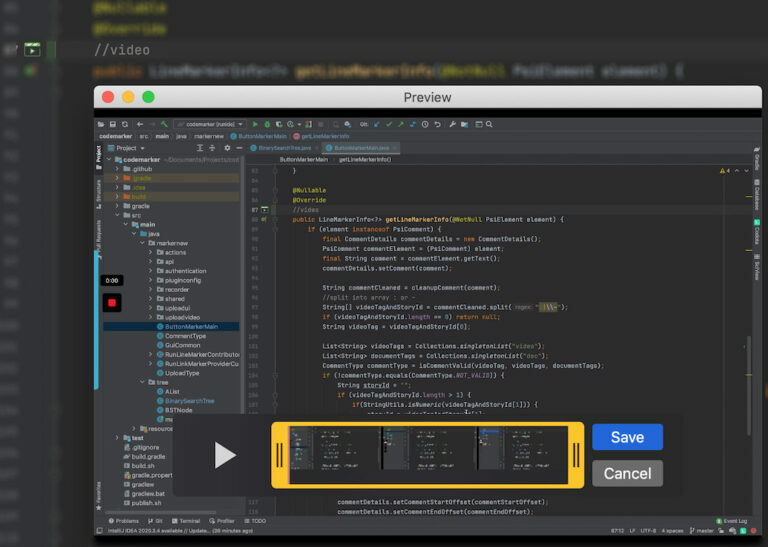Open the TODO tool window tab
Viewport: 768px width, 547px height.
(255, 521)
